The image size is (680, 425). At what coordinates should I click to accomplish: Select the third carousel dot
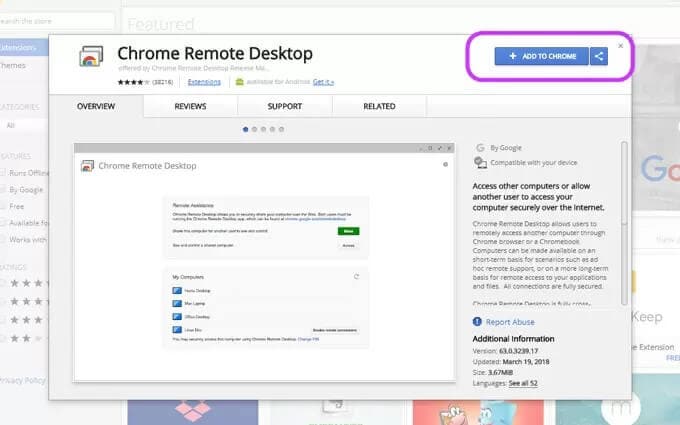(263, 129)
